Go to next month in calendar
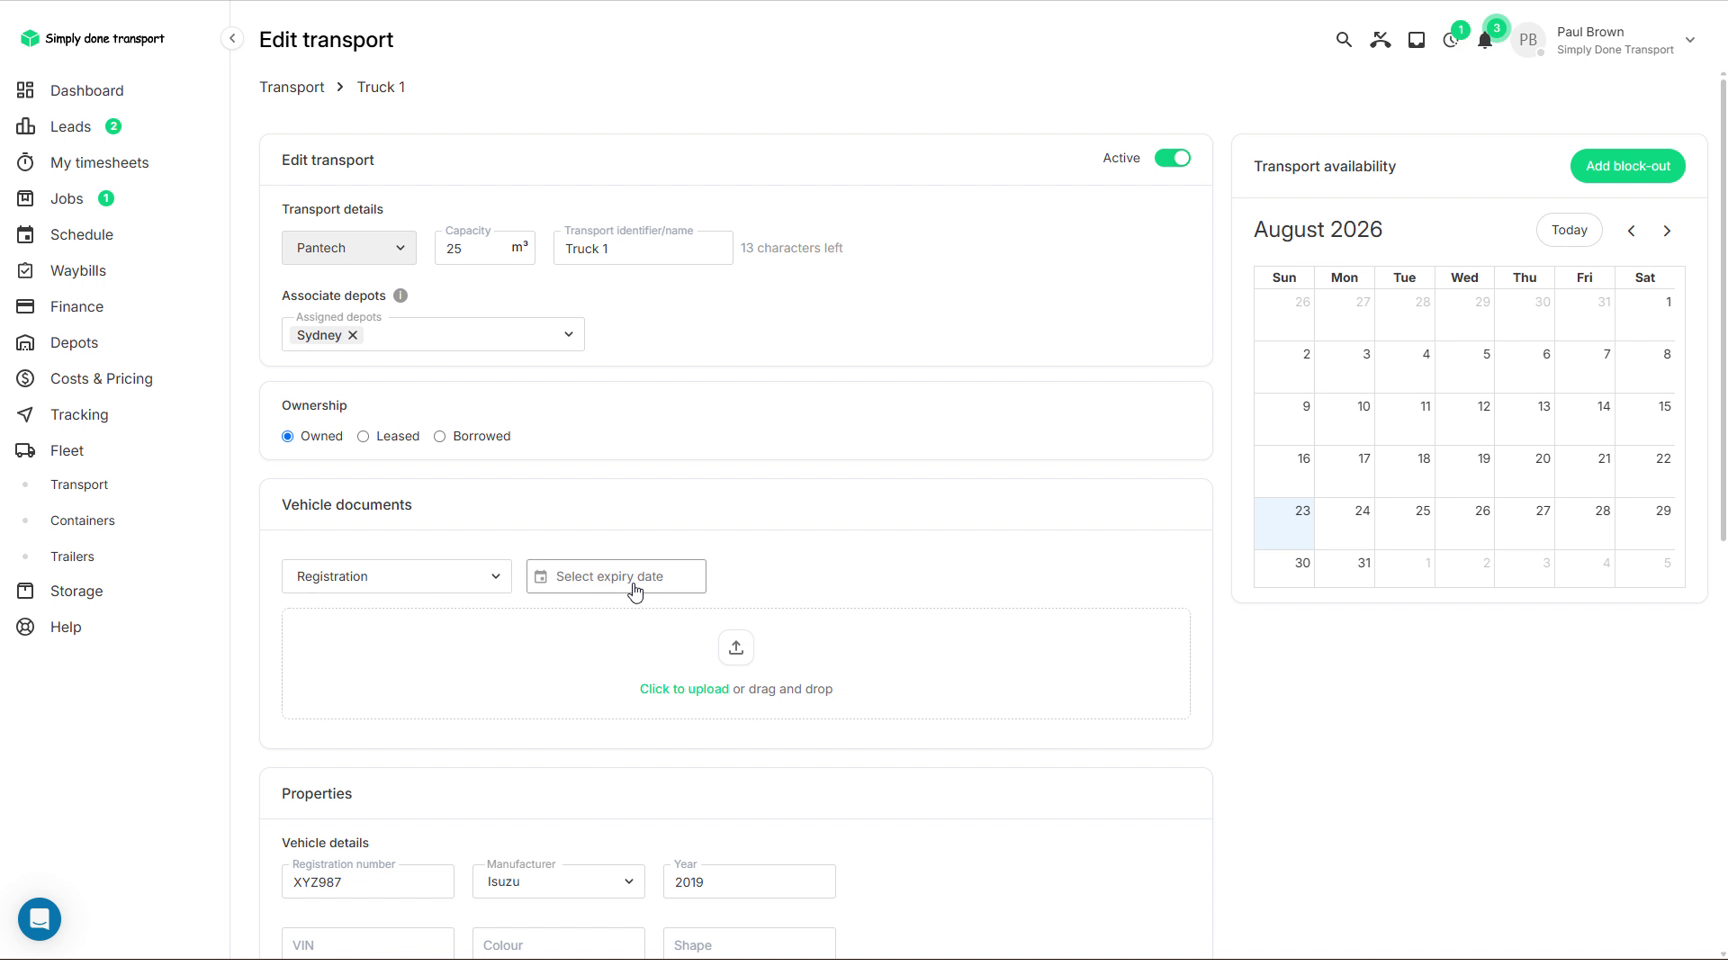 [x=1667, y=231]
